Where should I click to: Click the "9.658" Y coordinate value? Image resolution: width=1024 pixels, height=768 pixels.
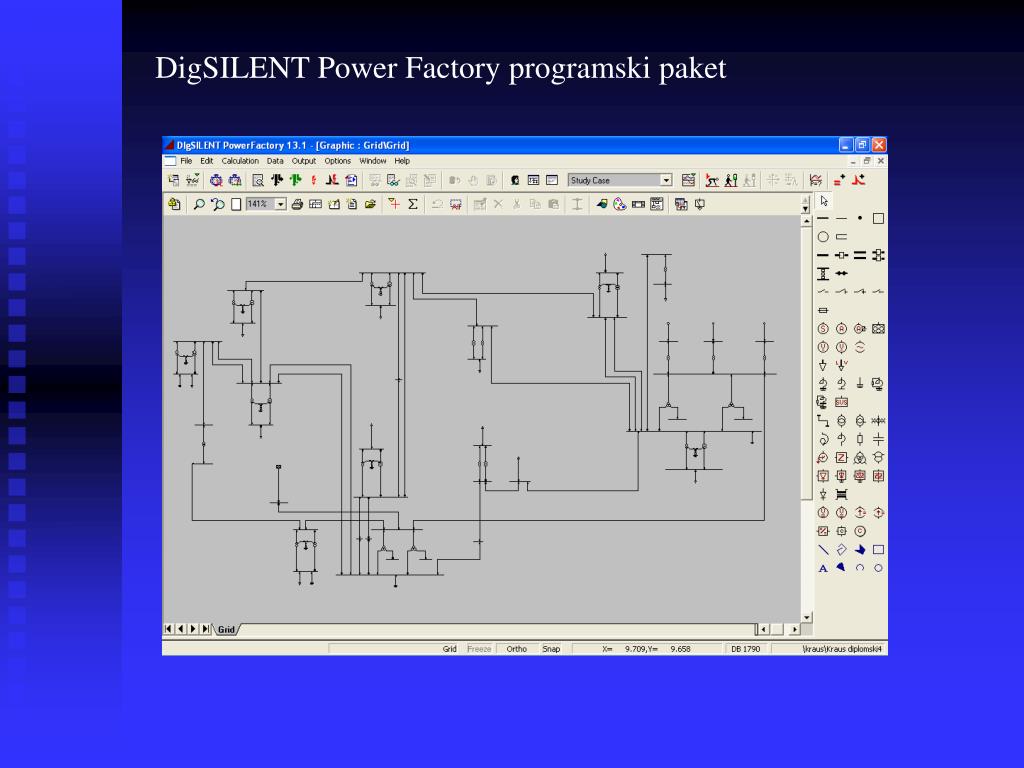(x=680, y=648)
